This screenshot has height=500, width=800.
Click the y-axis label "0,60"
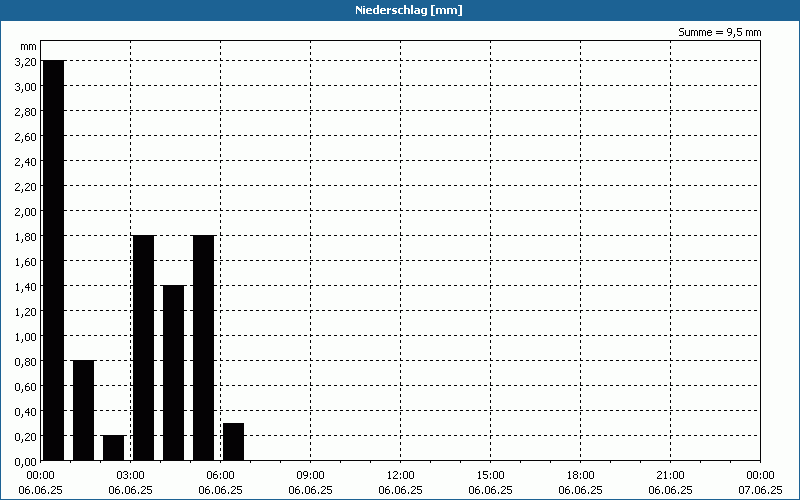(26, 387)
